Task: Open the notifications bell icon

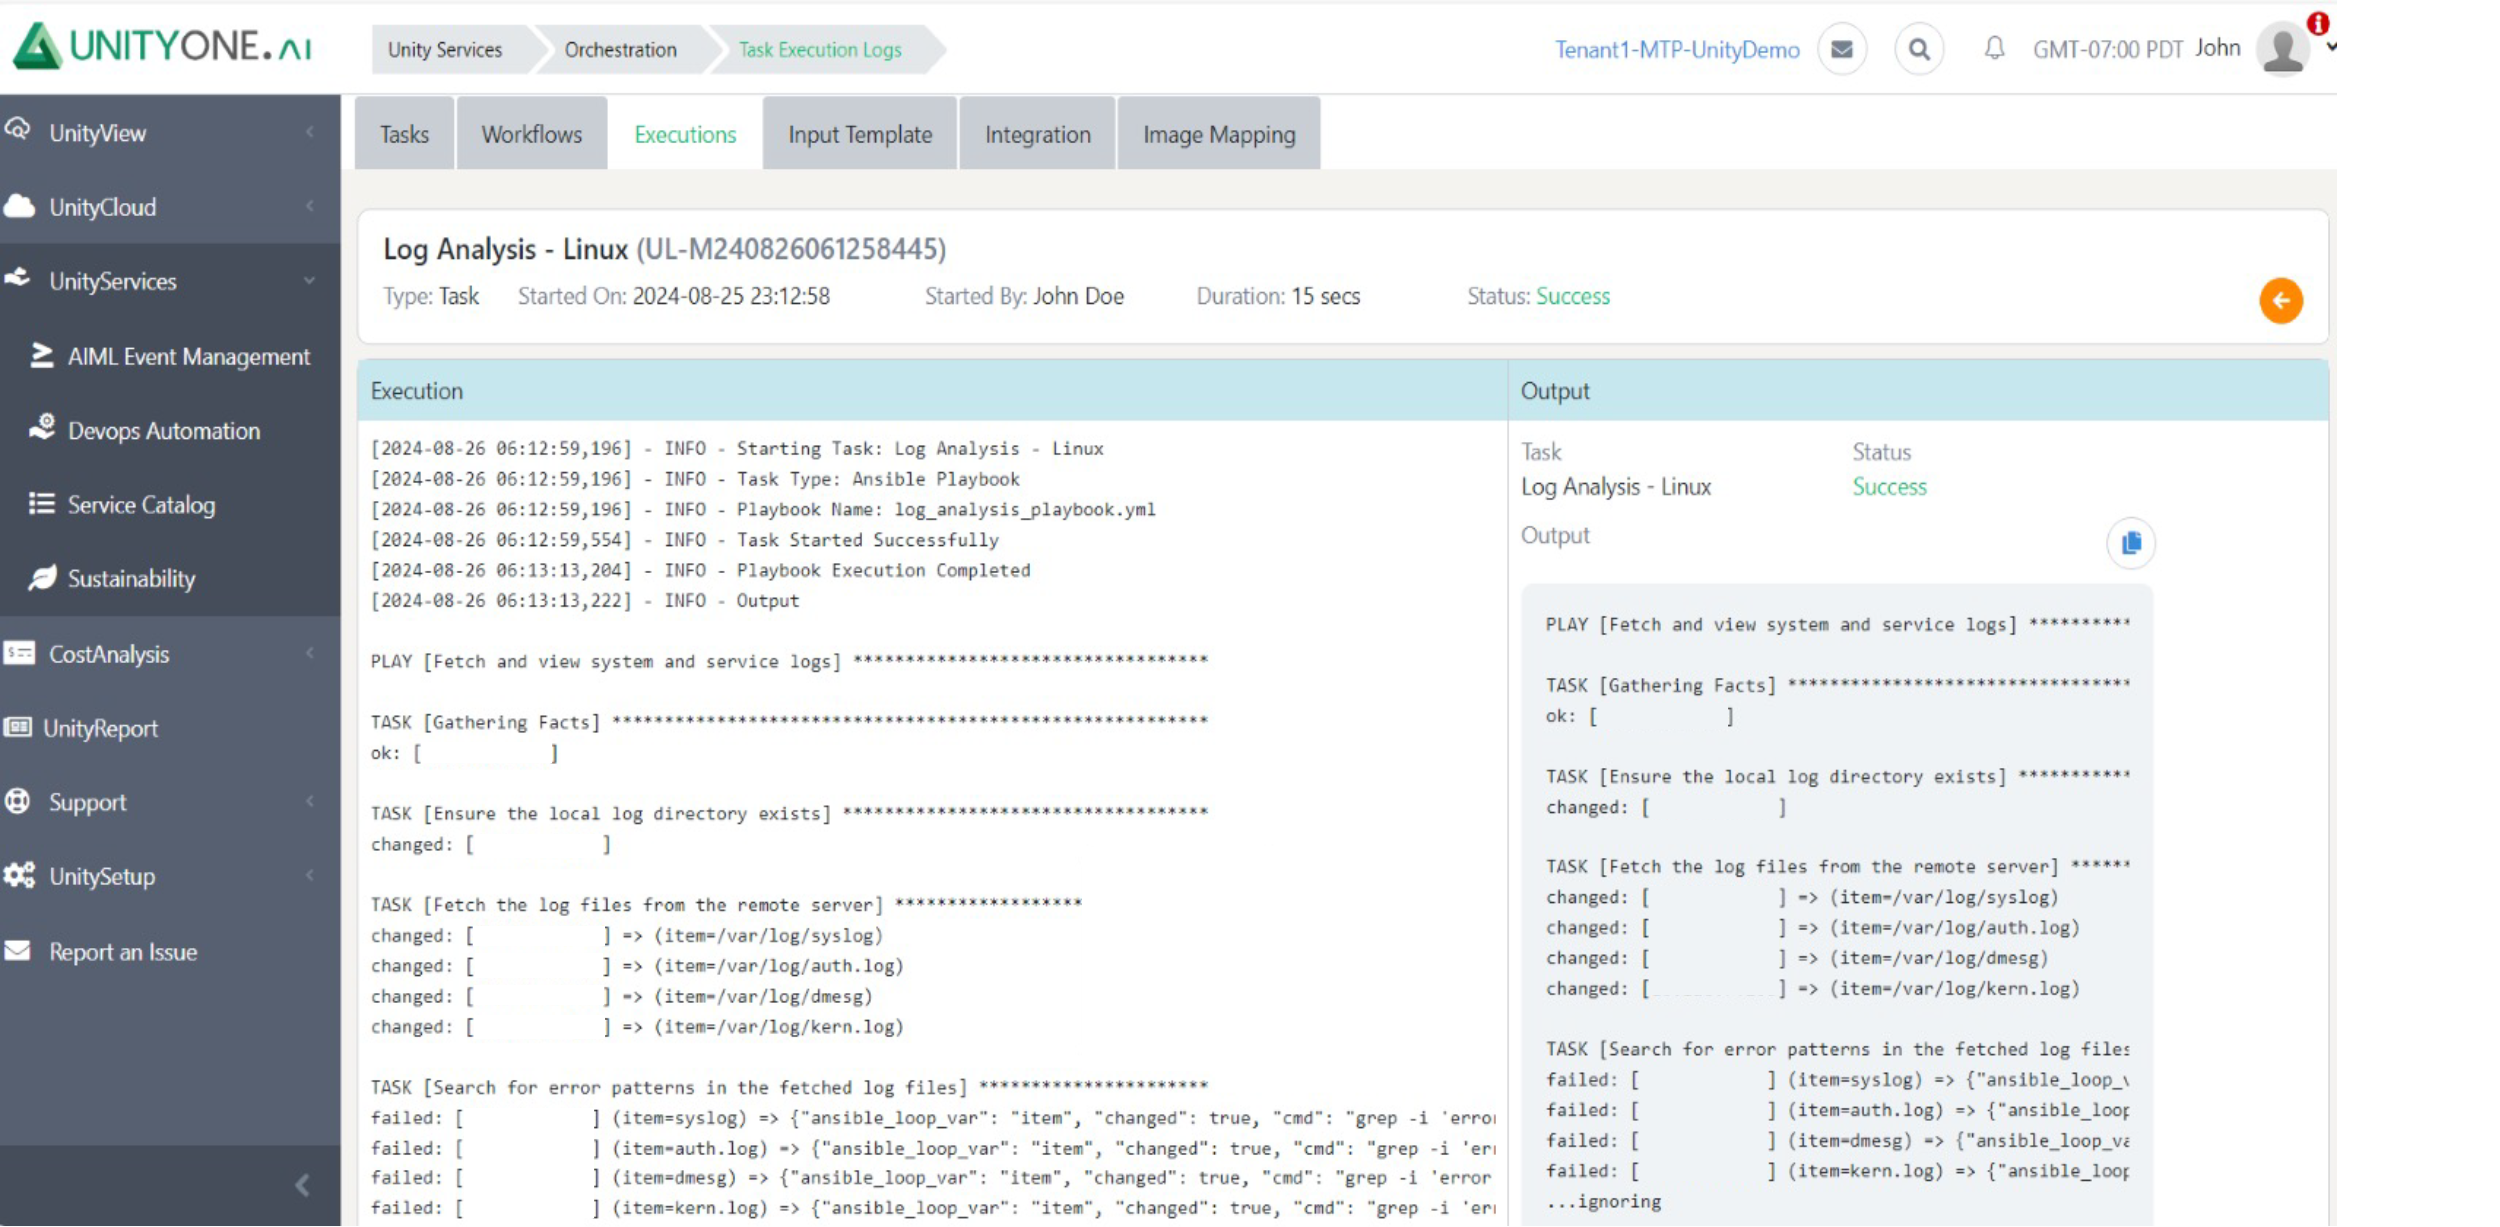Action: tap(1994, 48)
